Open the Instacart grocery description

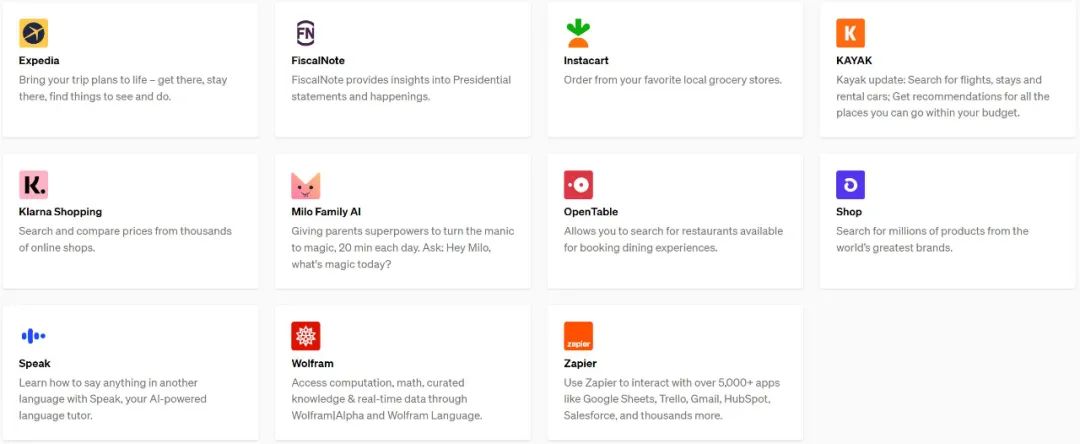tap(672, 80)
